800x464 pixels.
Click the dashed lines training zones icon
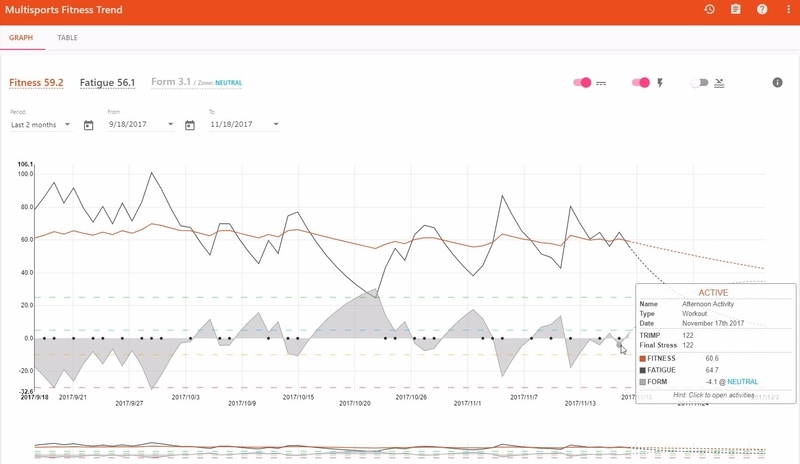(601, 83)
